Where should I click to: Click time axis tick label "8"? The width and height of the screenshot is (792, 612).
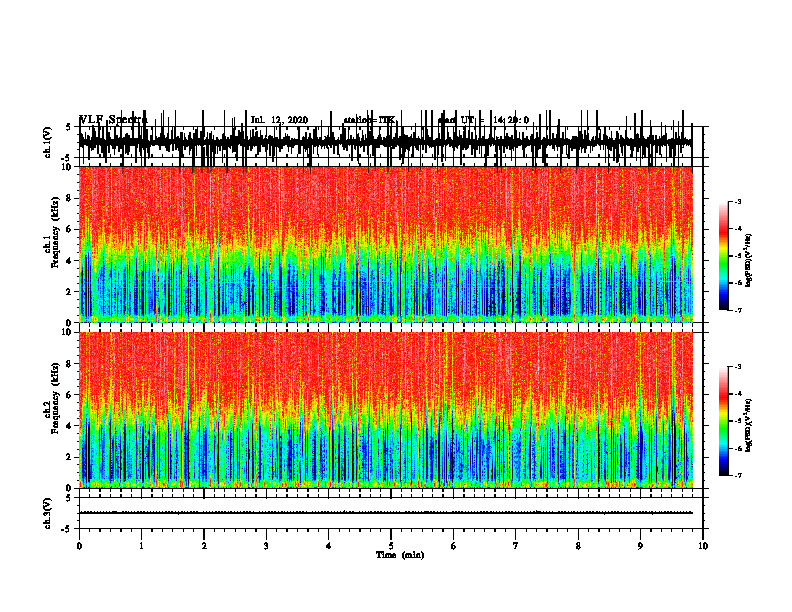coord(578,546)
